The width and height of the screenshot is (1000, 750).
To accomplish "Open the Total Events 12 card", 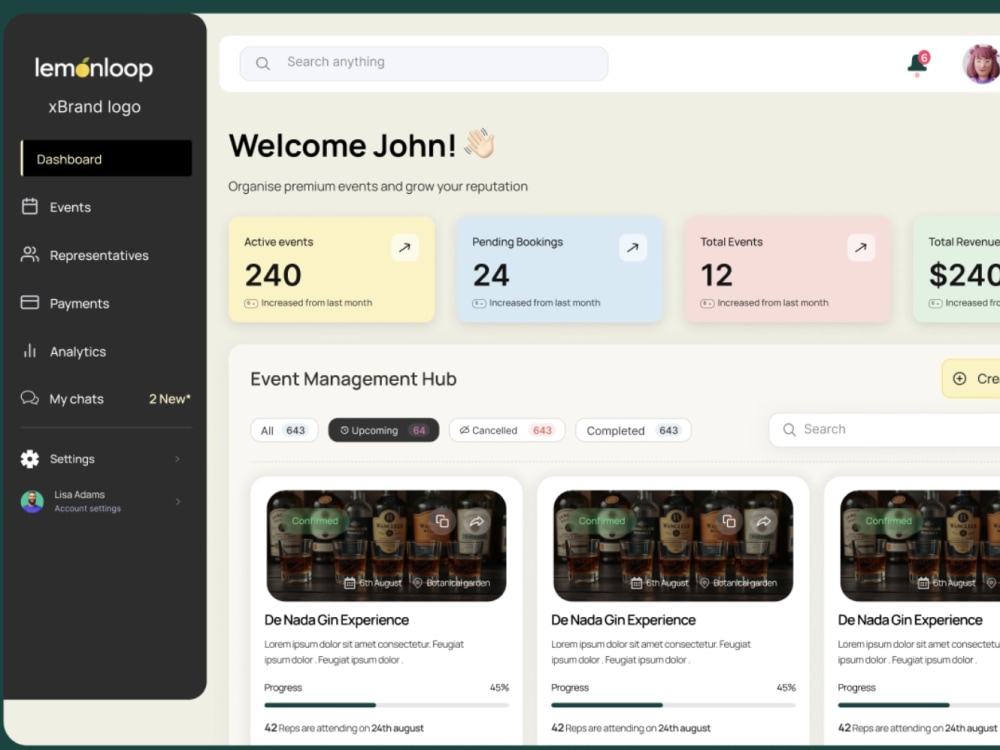I will (788, 270).
